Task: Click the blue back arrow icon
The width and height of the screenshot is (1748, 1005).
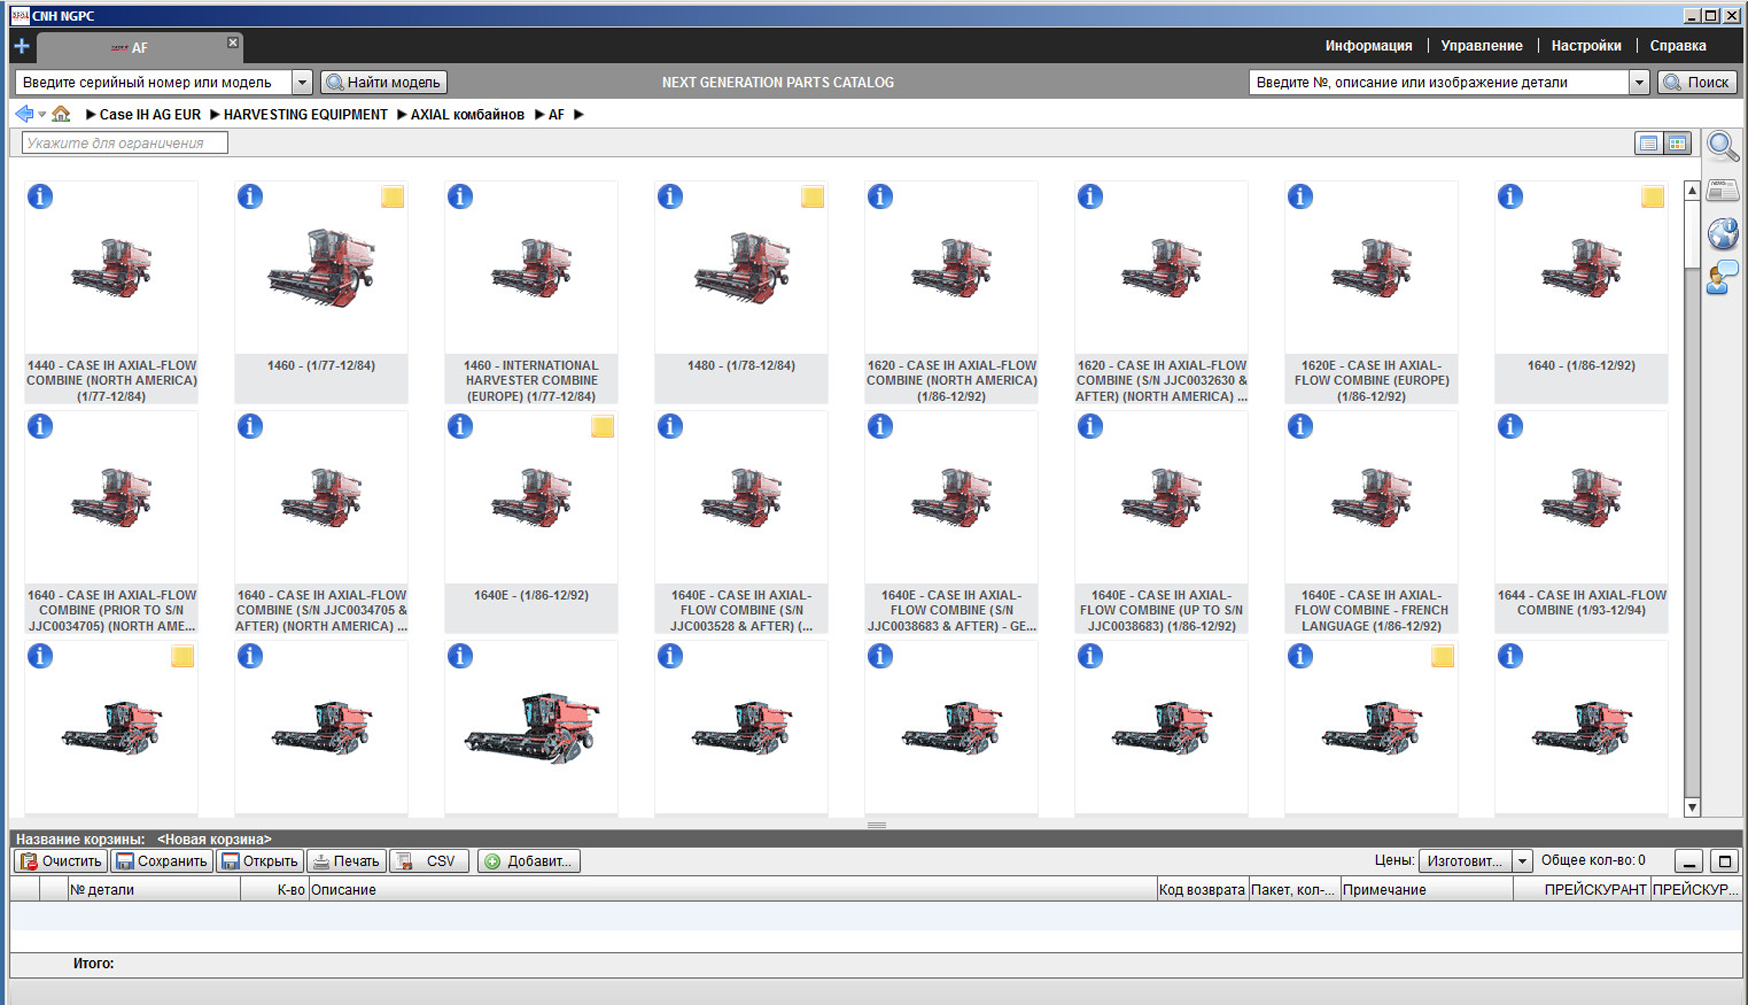Action: [24, 114]
